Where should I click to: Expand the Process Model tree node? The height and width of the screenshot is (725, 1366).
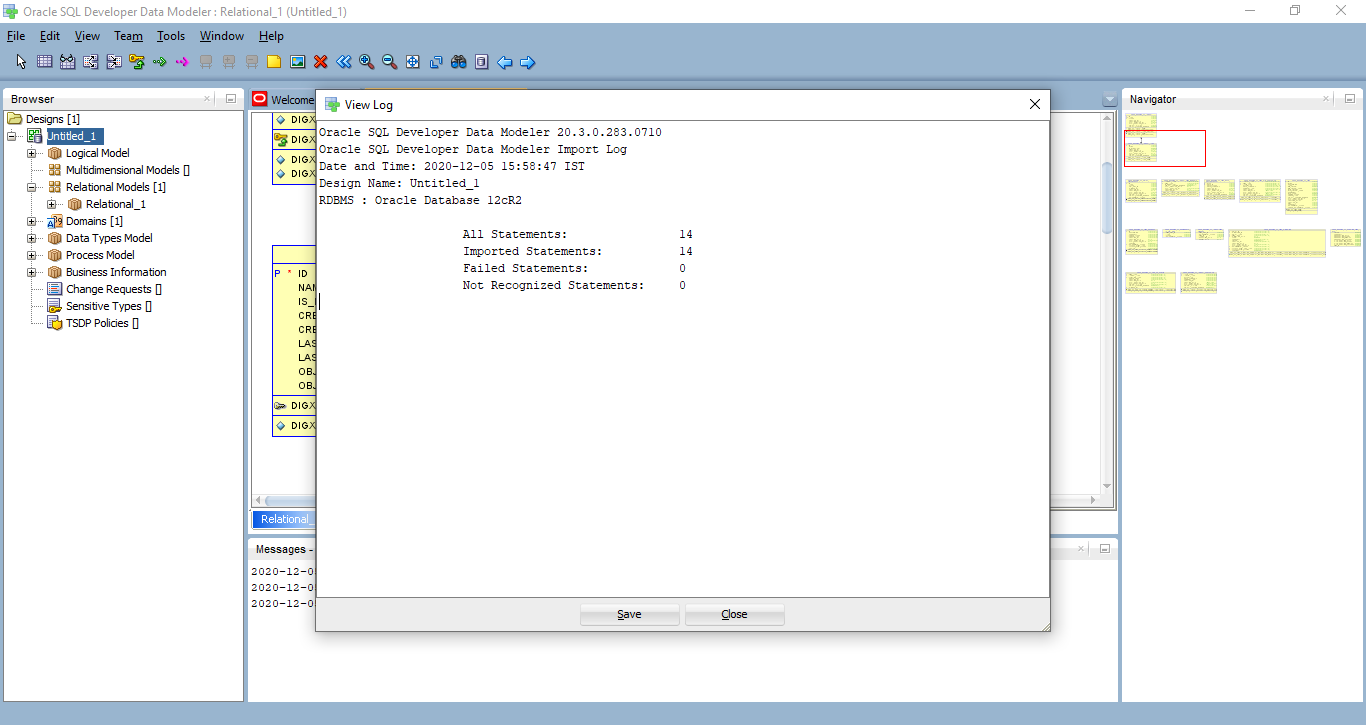[32, 255]
